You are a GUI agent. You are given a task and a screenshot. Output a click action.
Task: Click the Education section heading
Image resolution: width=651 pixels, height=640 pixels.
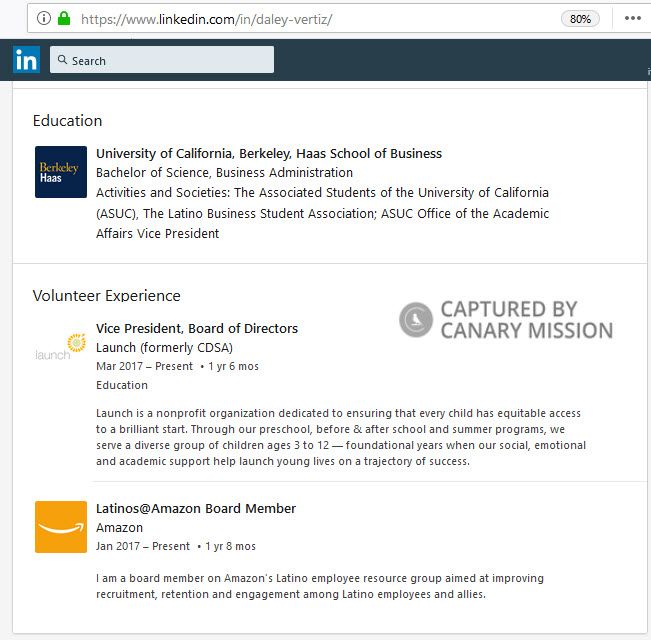coord(67,120)
